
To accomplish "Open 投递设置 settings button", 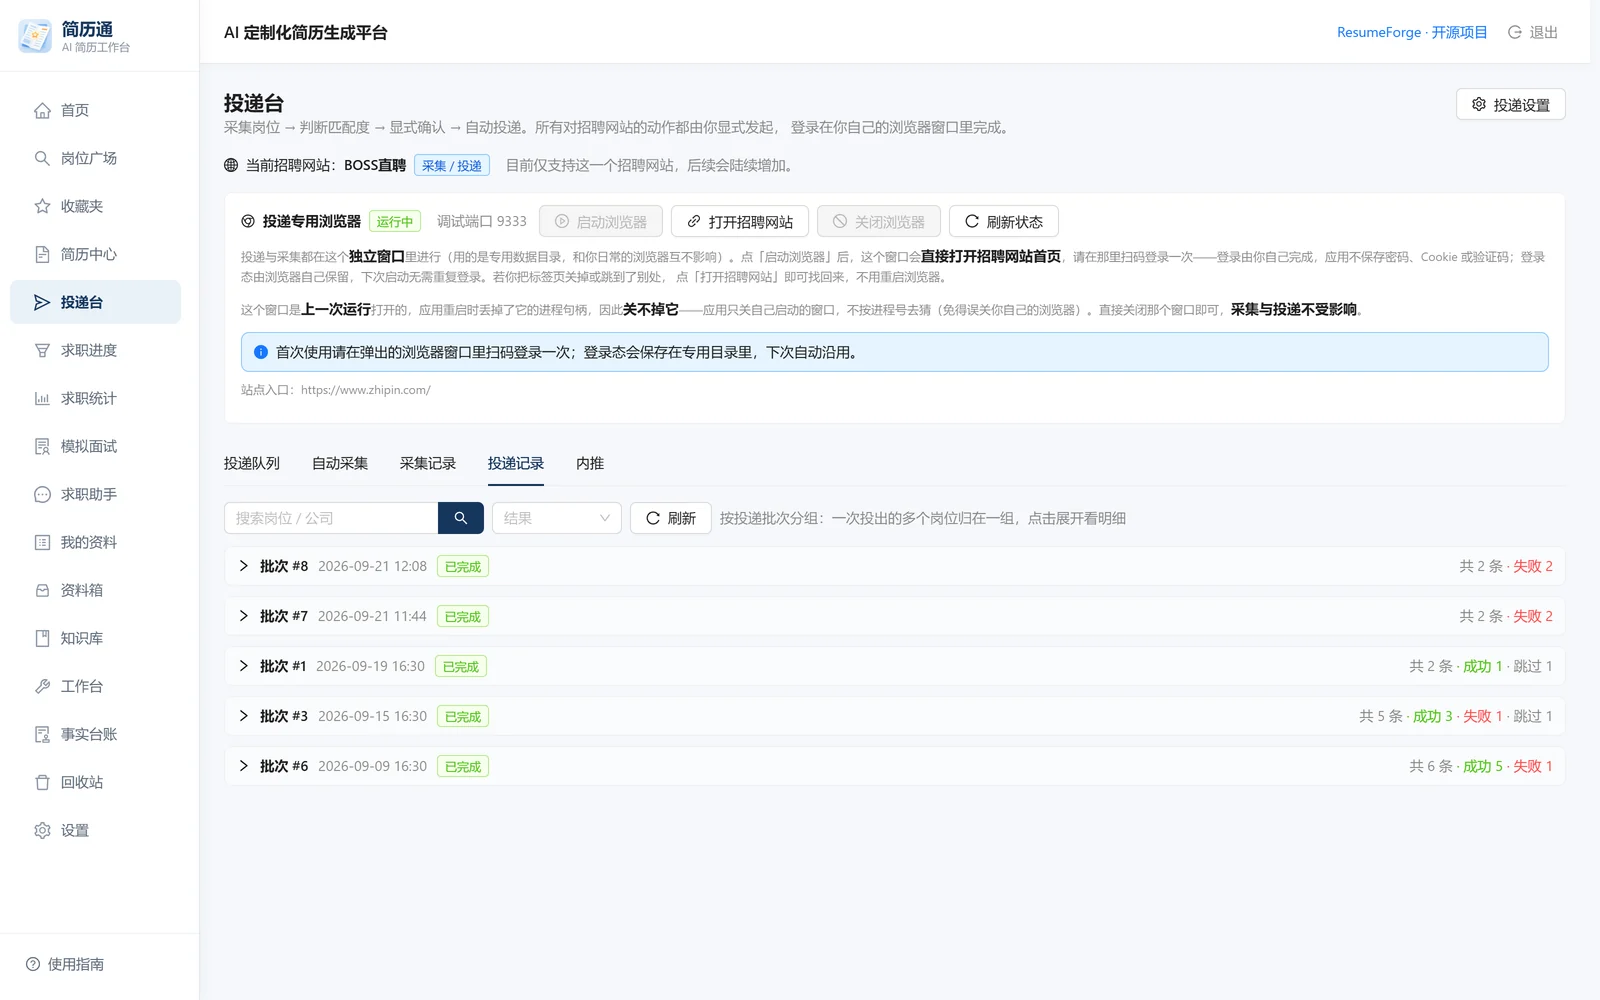I will click(x=1511, y=104).
